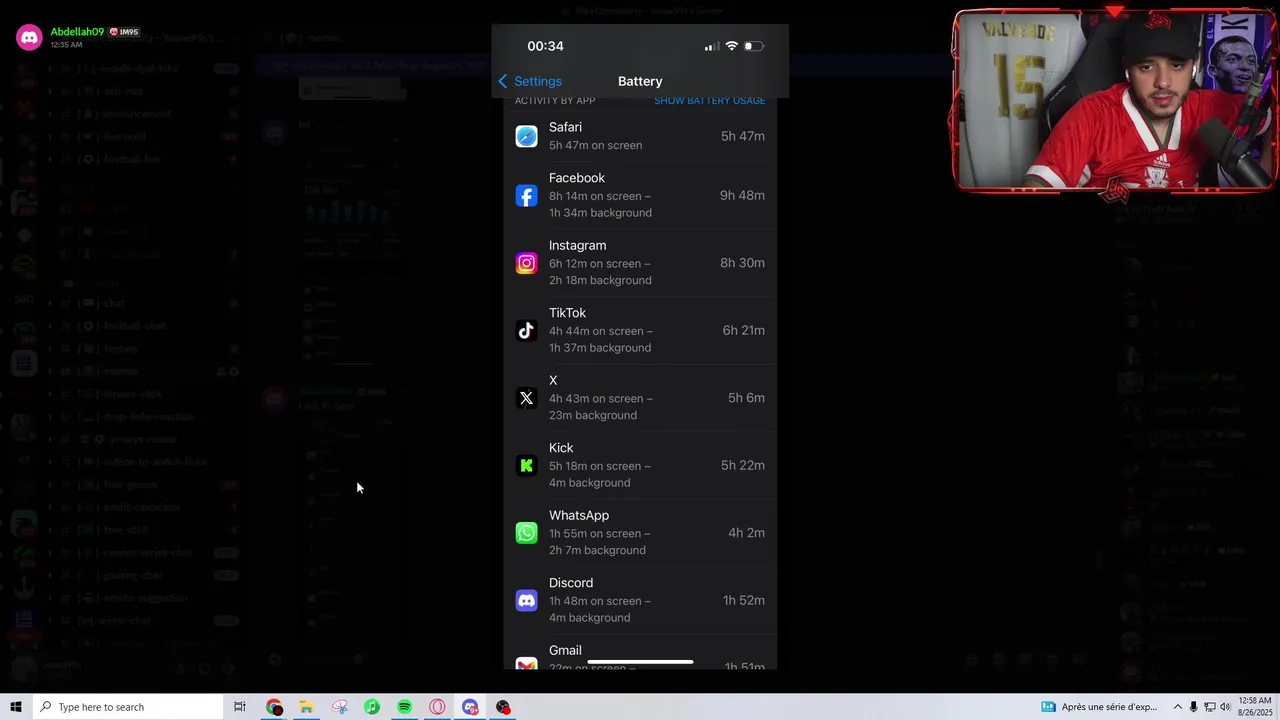Open Spotify from taskbar
This screenshot has height=720, width=1280.
[404, 707]
